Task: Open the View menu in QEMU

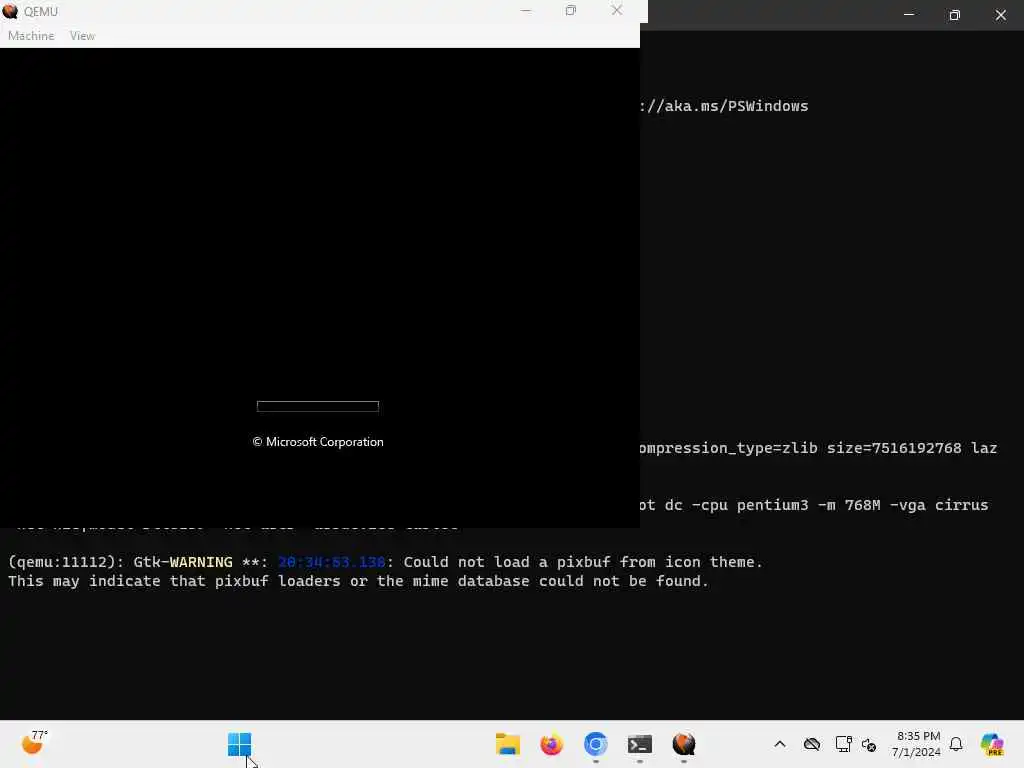Action: 82,36
